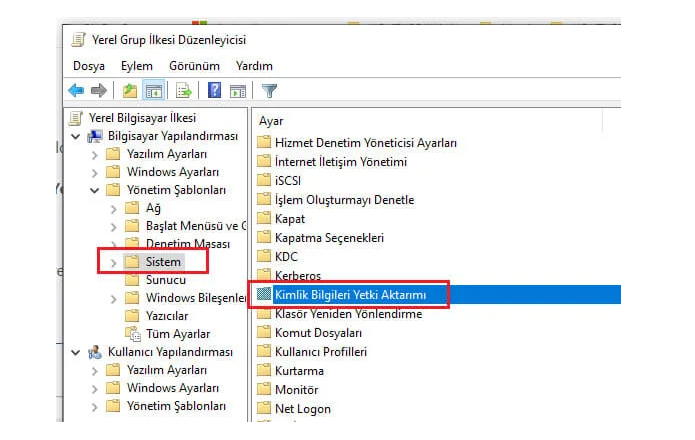Click the Filter funnel icon

point(269,91)
